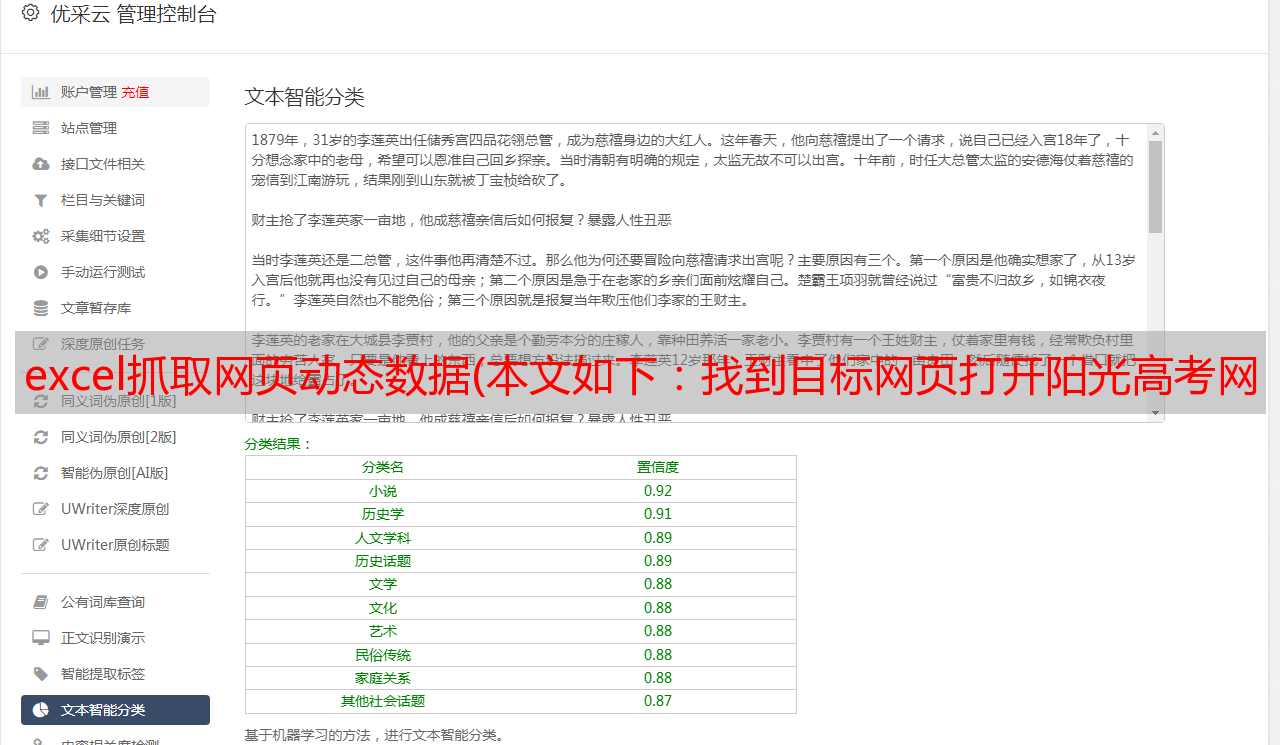Click the 优采云 管理控制台 title
Screen dimensions: 1280x745
pos(133,14)
